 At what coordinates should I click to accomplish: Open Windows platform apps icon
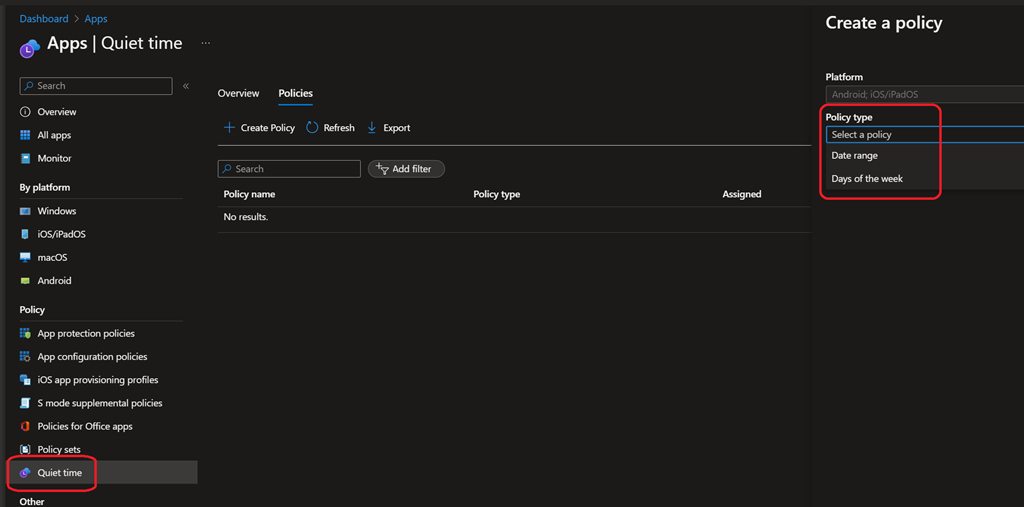26,211
